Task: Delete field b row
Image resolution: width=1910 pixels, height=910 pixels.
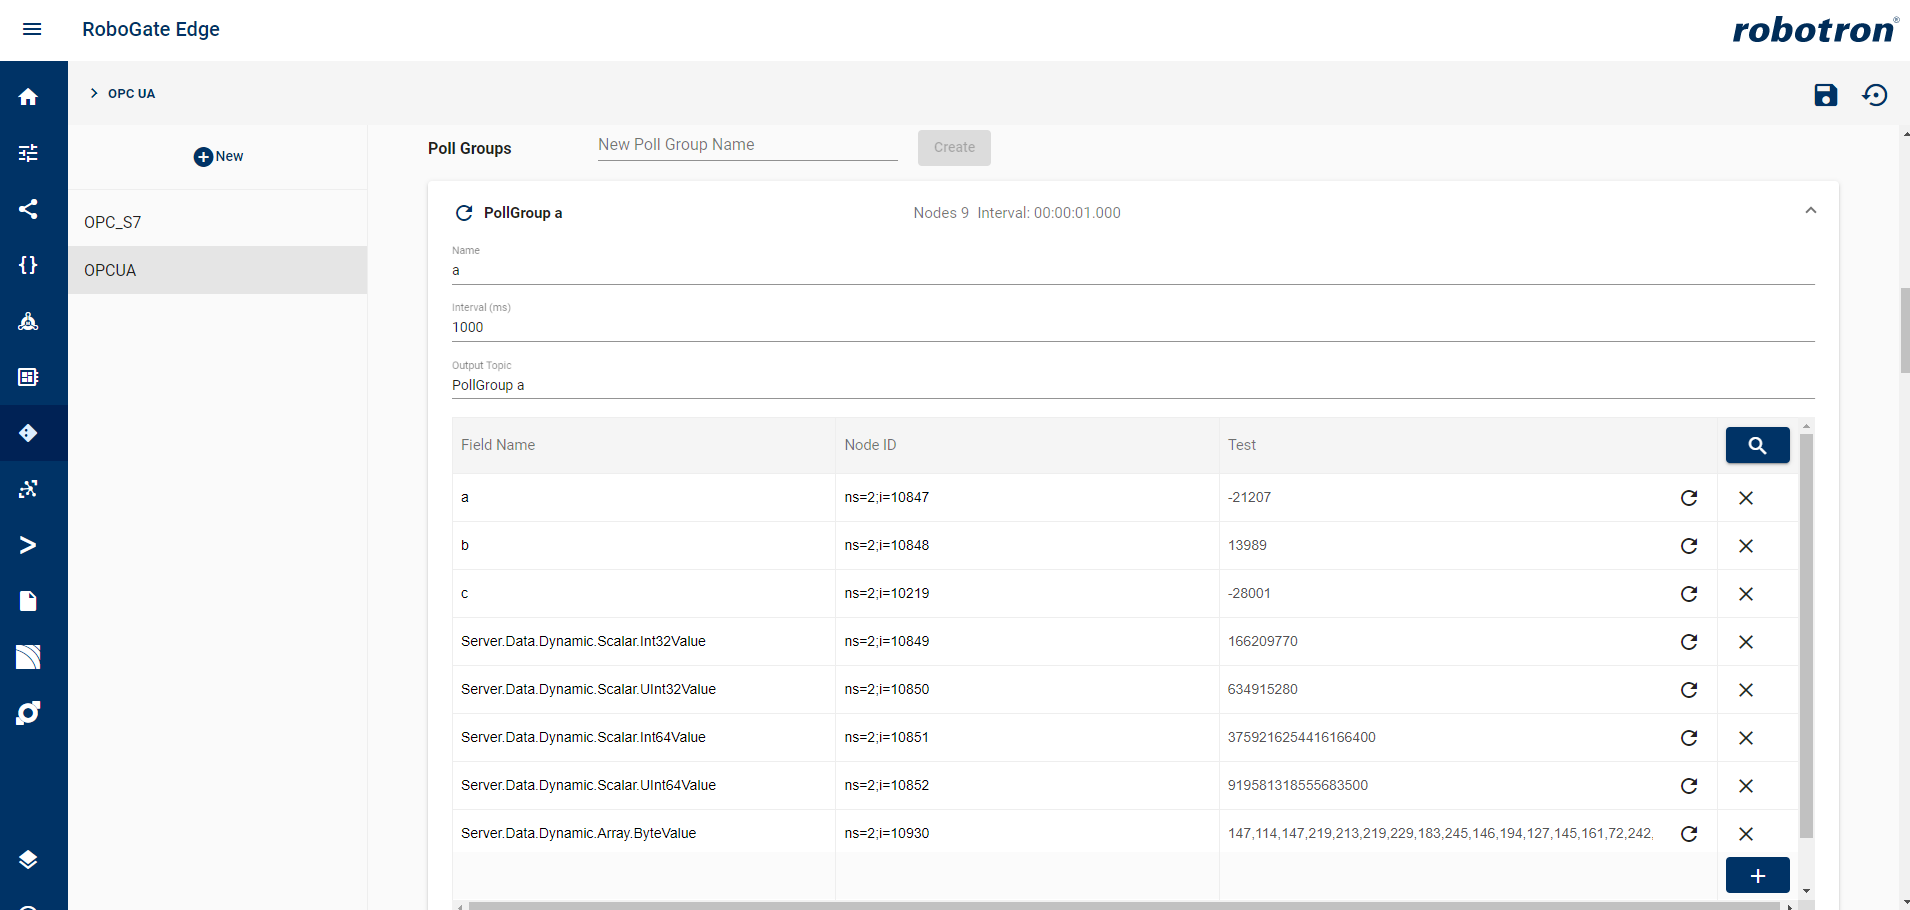Action: click(1746, 546)
